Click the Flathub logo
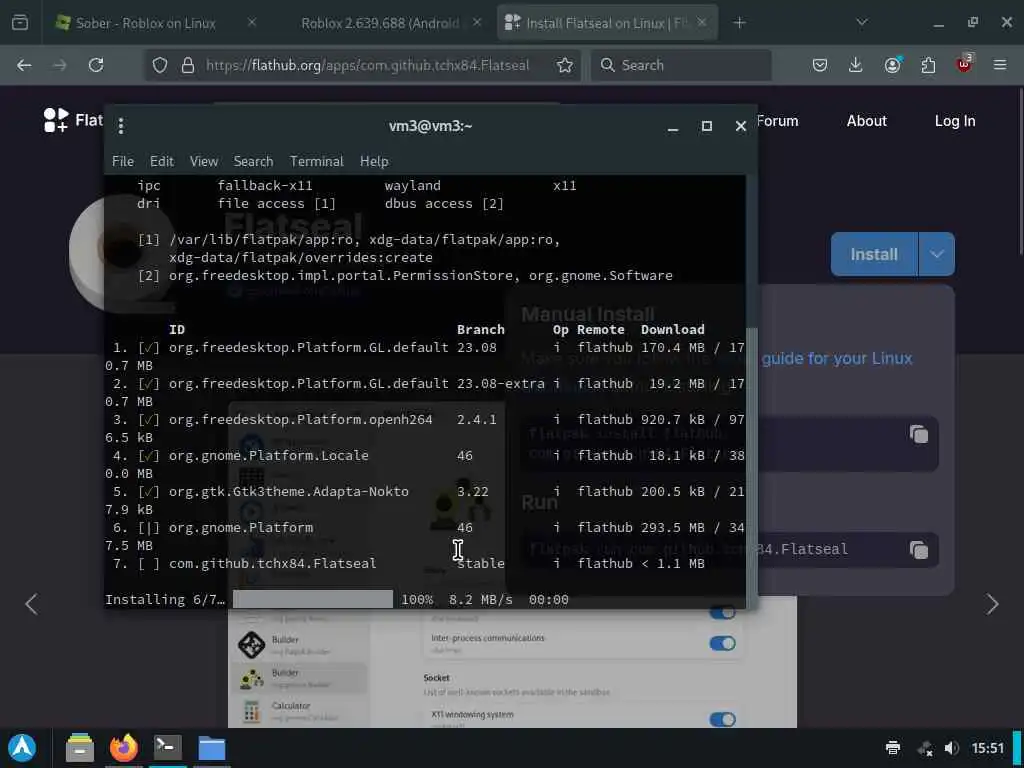1024x768 pixels. click(72, 120)
